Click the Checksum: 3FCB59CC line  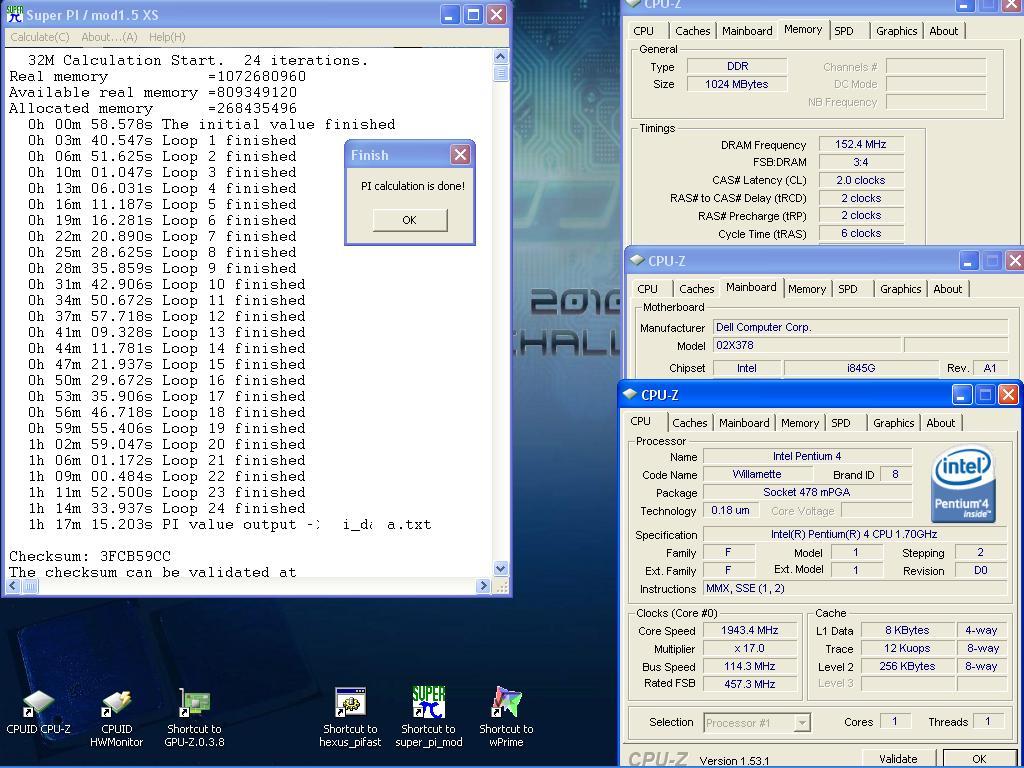(x=90, y=556)
